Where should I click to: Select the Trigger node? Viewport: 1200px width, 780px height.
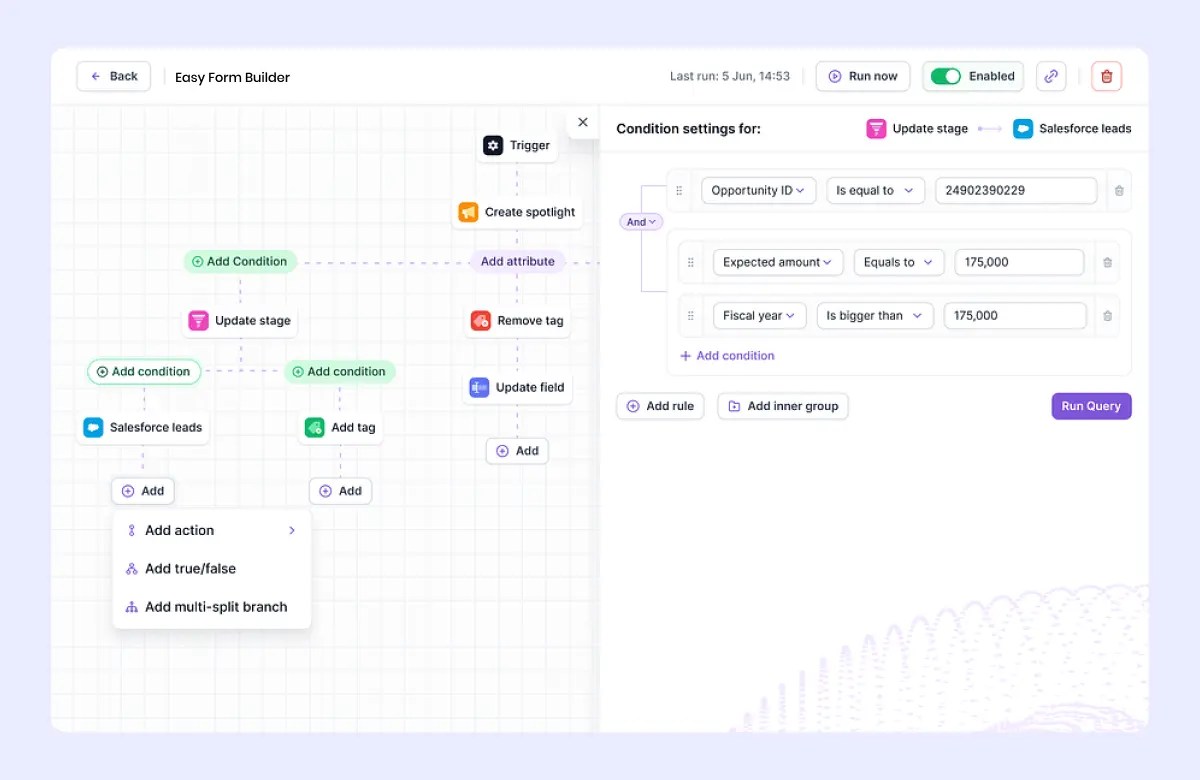pos(517,145)
